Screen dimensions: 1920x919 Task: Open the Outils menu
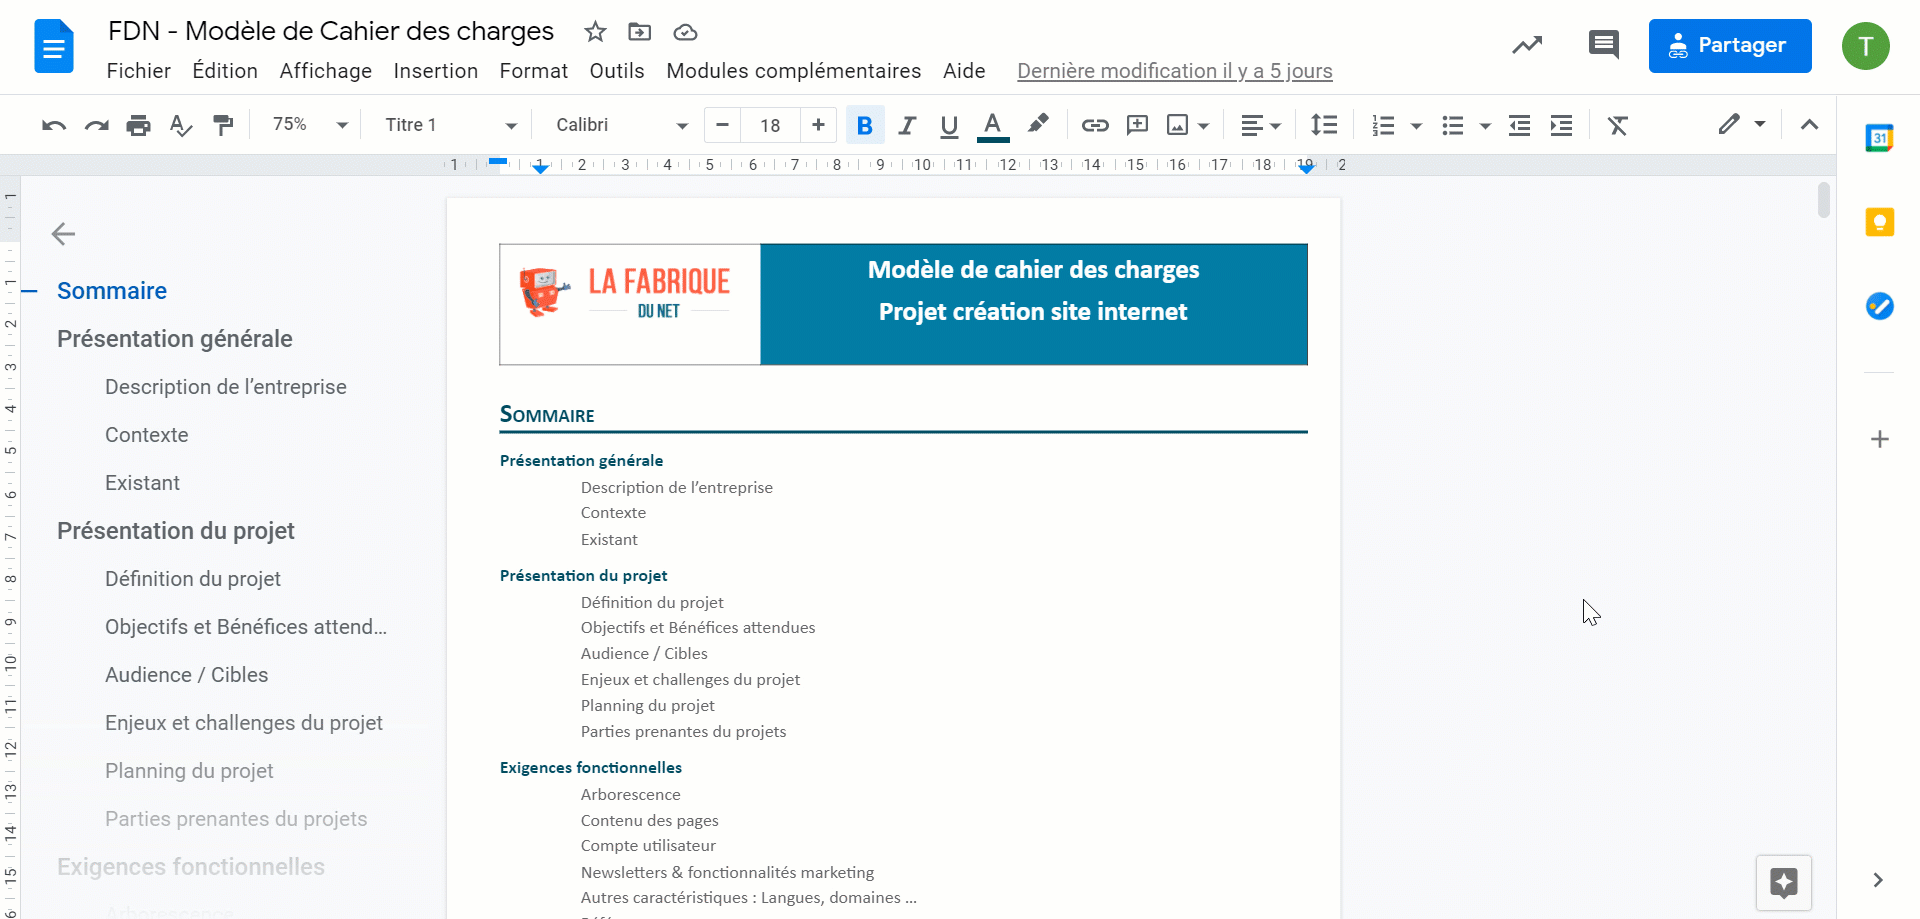pos(616,71)
